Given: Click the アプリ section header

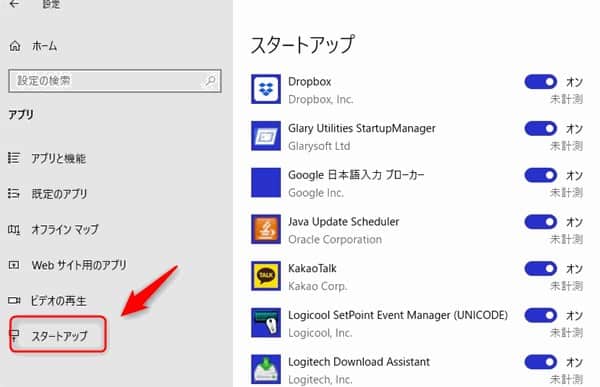Looking at the screenshot, I should click(x=21, y=114).
